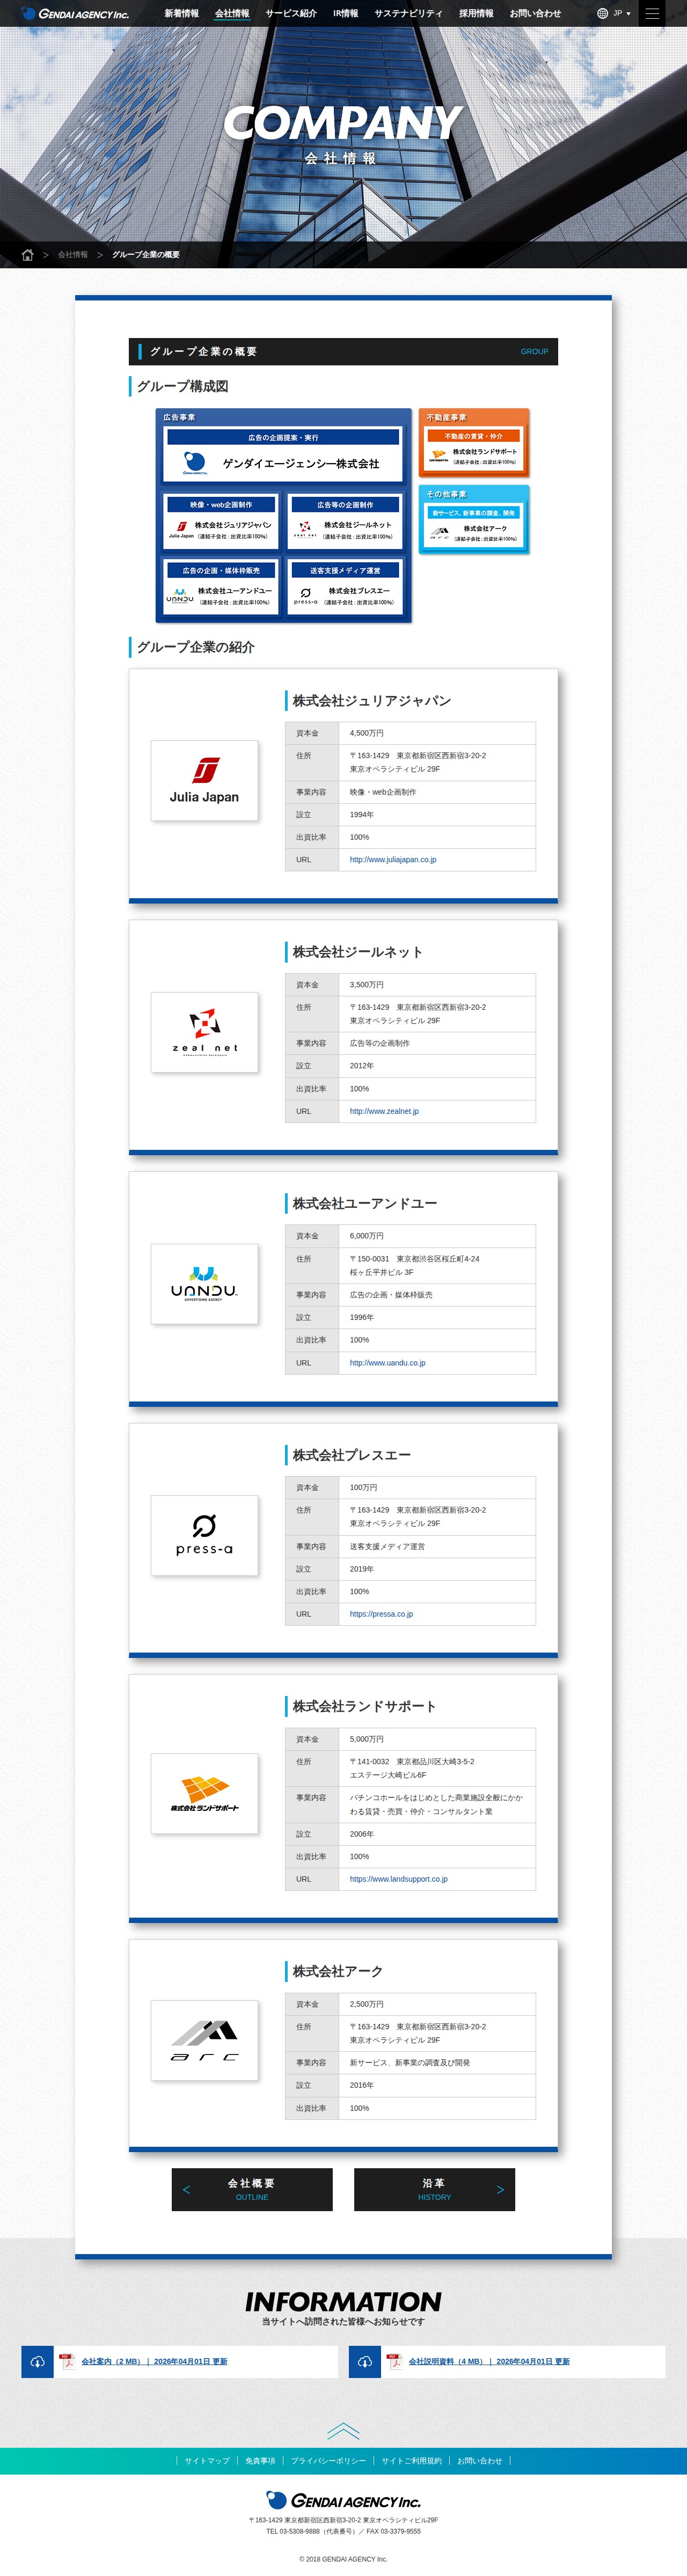Click 株式会社ジールネット box in group diagram
The width and height of the screenshot is (687, 2576).
[345, 521]
